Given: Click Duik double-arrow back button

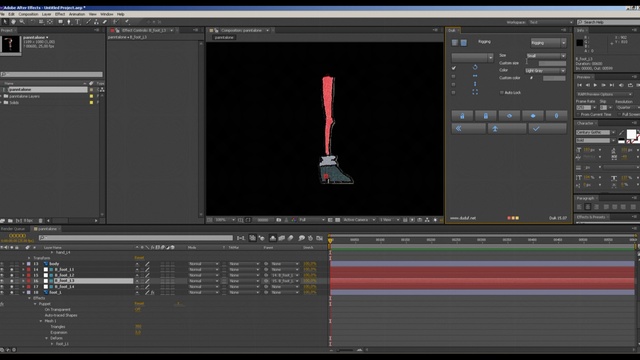Looking at the screenshot, I should point(469,129).
